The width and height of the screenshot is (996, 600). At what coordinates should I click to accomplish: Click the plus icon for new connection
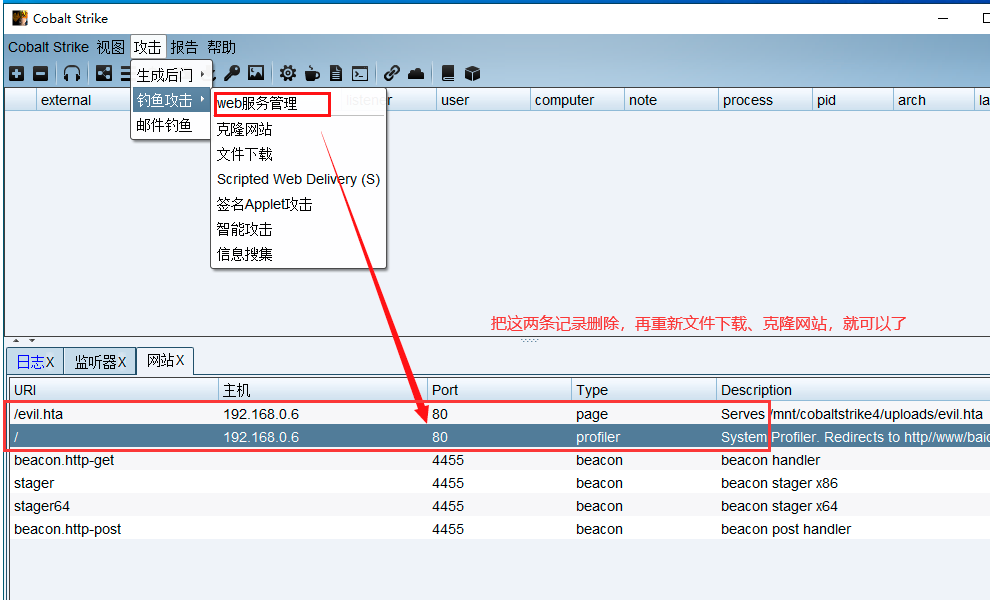[17, 73]
